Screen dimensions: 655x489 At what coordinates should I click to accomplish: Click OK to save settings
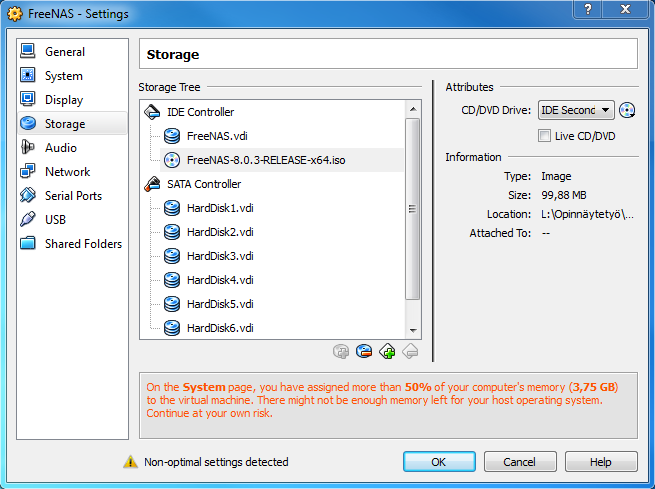439,462
